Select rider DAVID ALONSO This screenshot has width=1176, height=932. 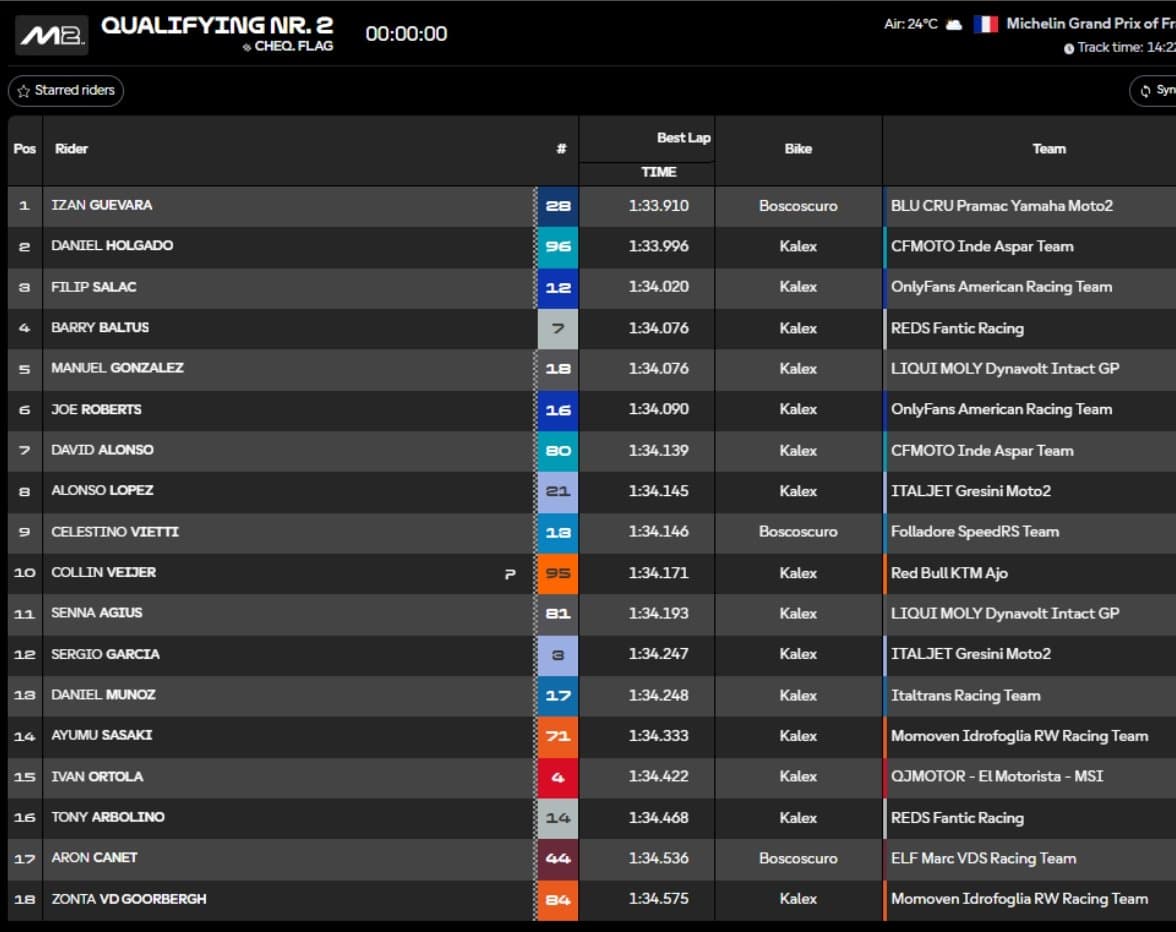(102, 449)
